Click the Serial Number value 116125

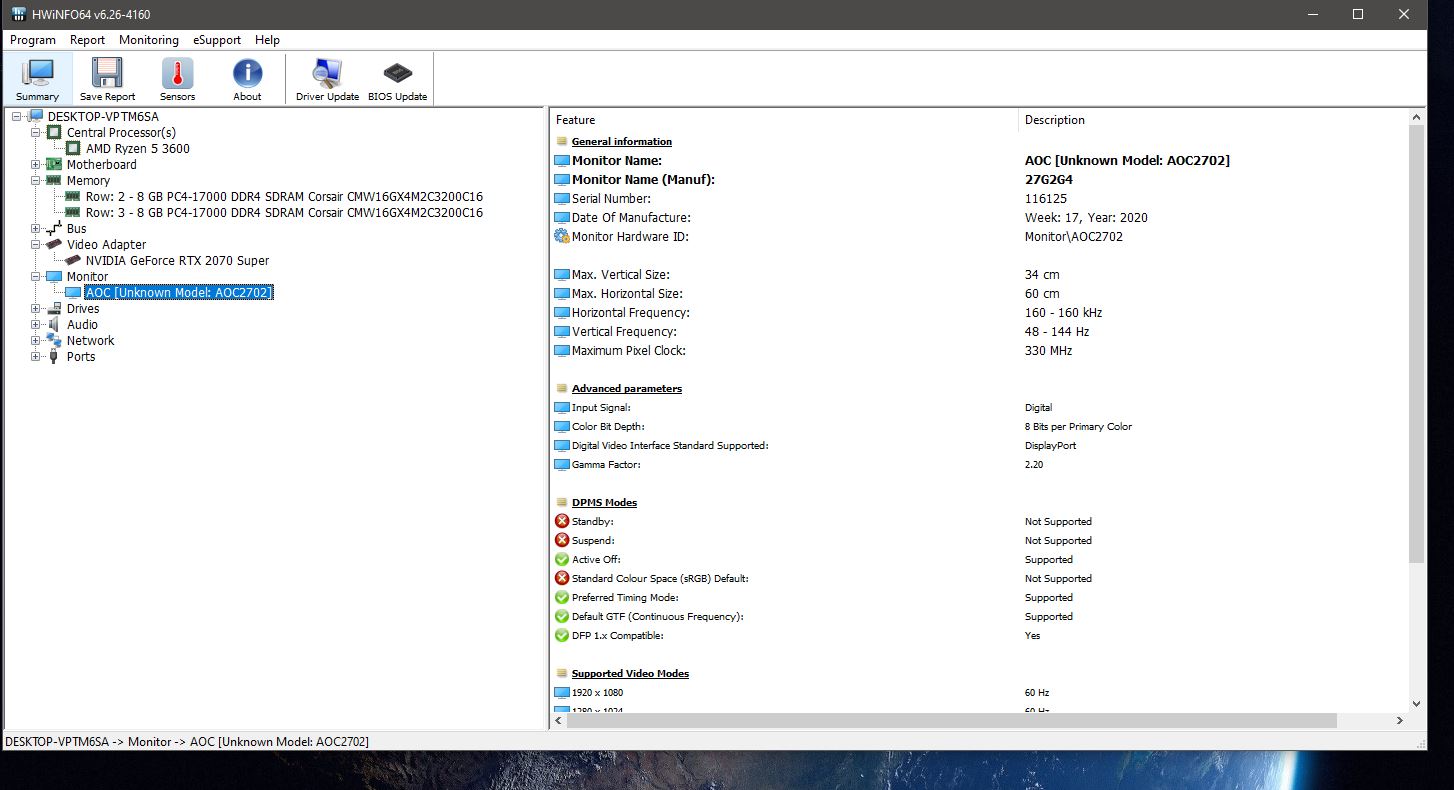(1045, 199)
